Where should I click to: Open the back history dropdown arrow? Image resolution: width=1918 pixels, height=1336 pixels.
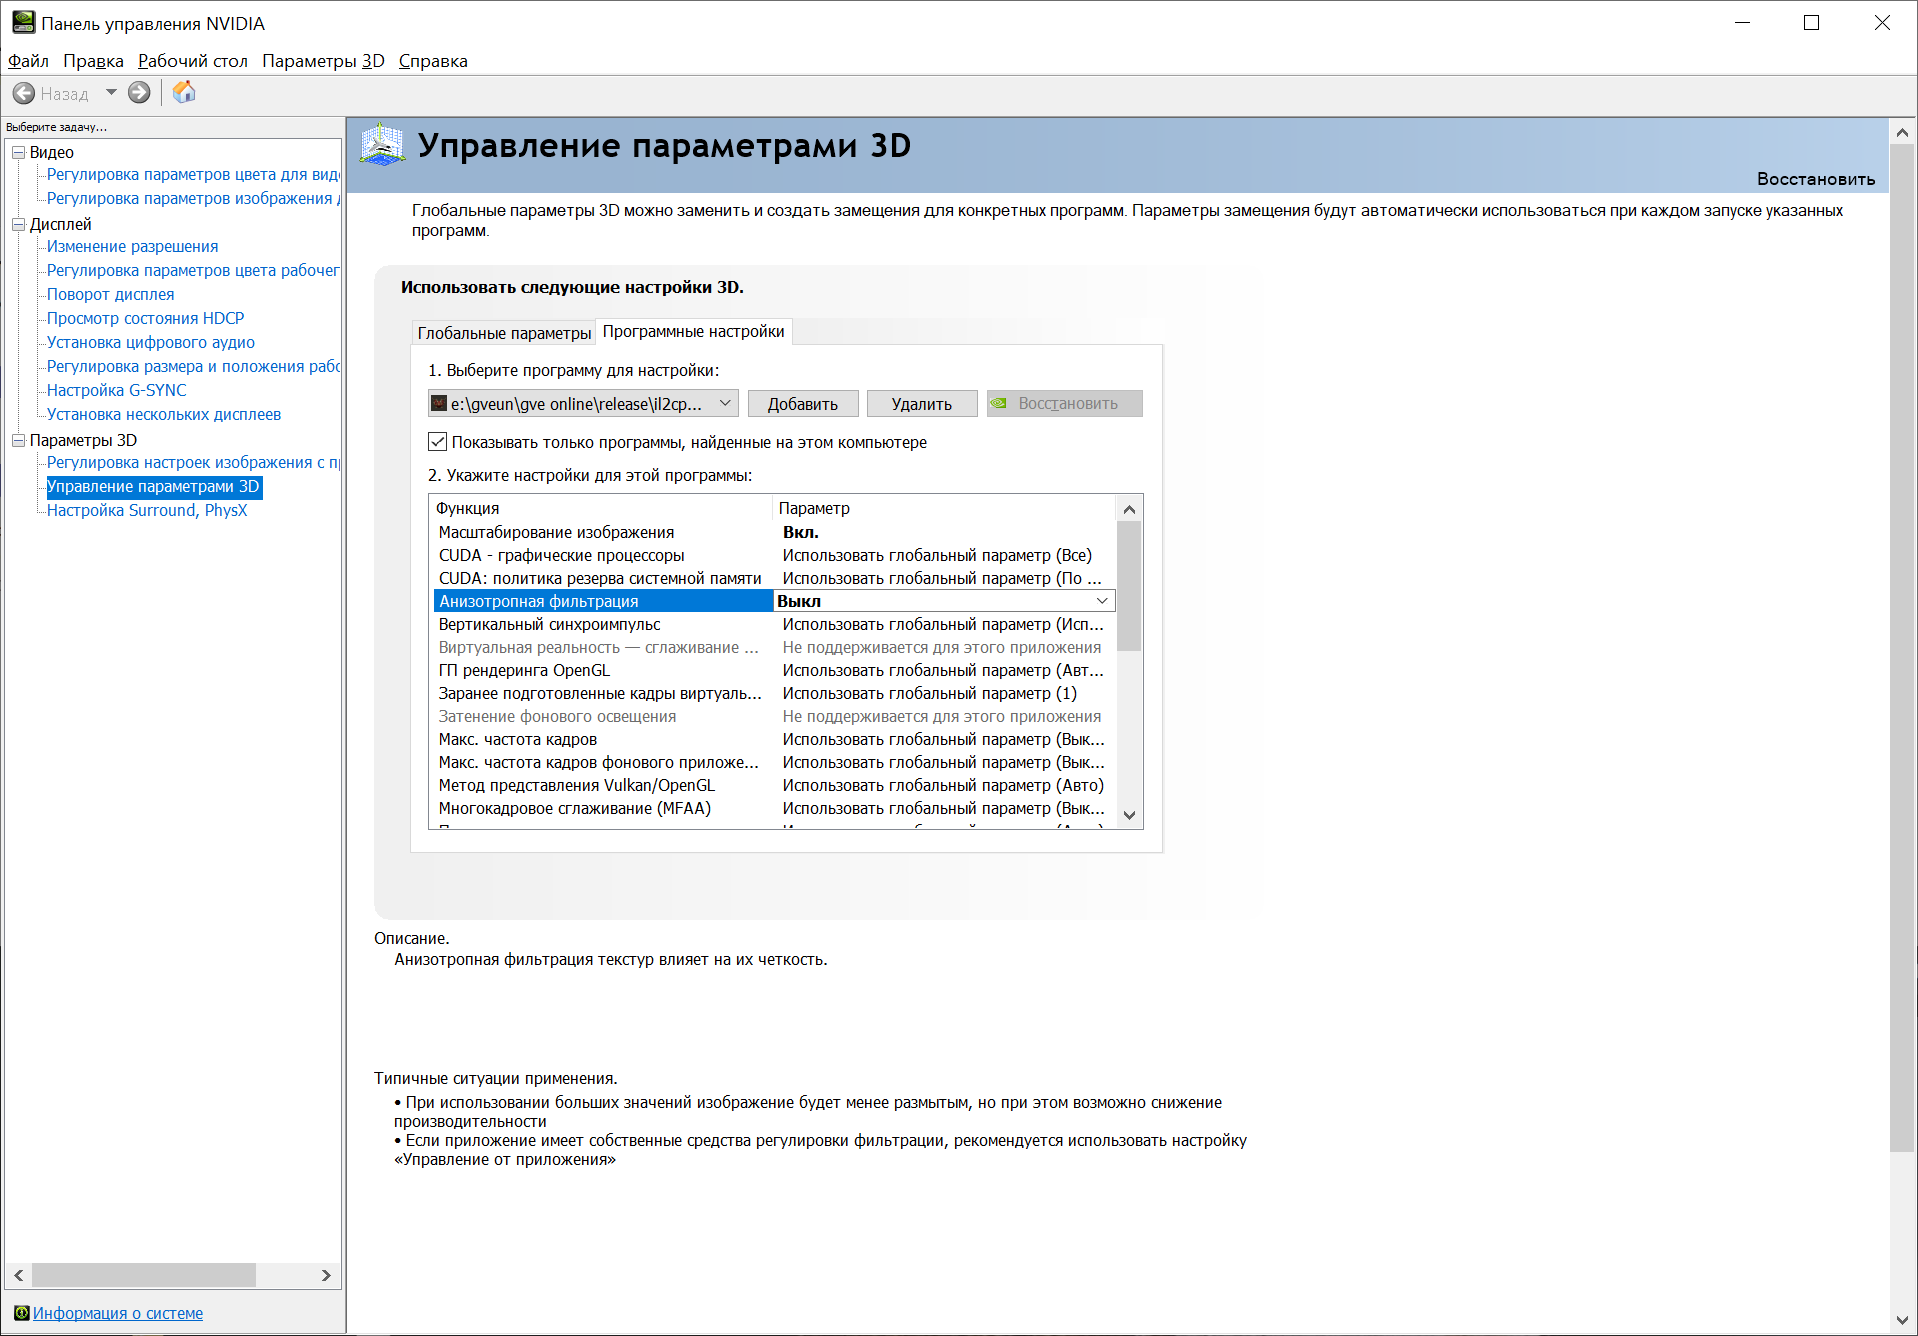pos(111,93)
